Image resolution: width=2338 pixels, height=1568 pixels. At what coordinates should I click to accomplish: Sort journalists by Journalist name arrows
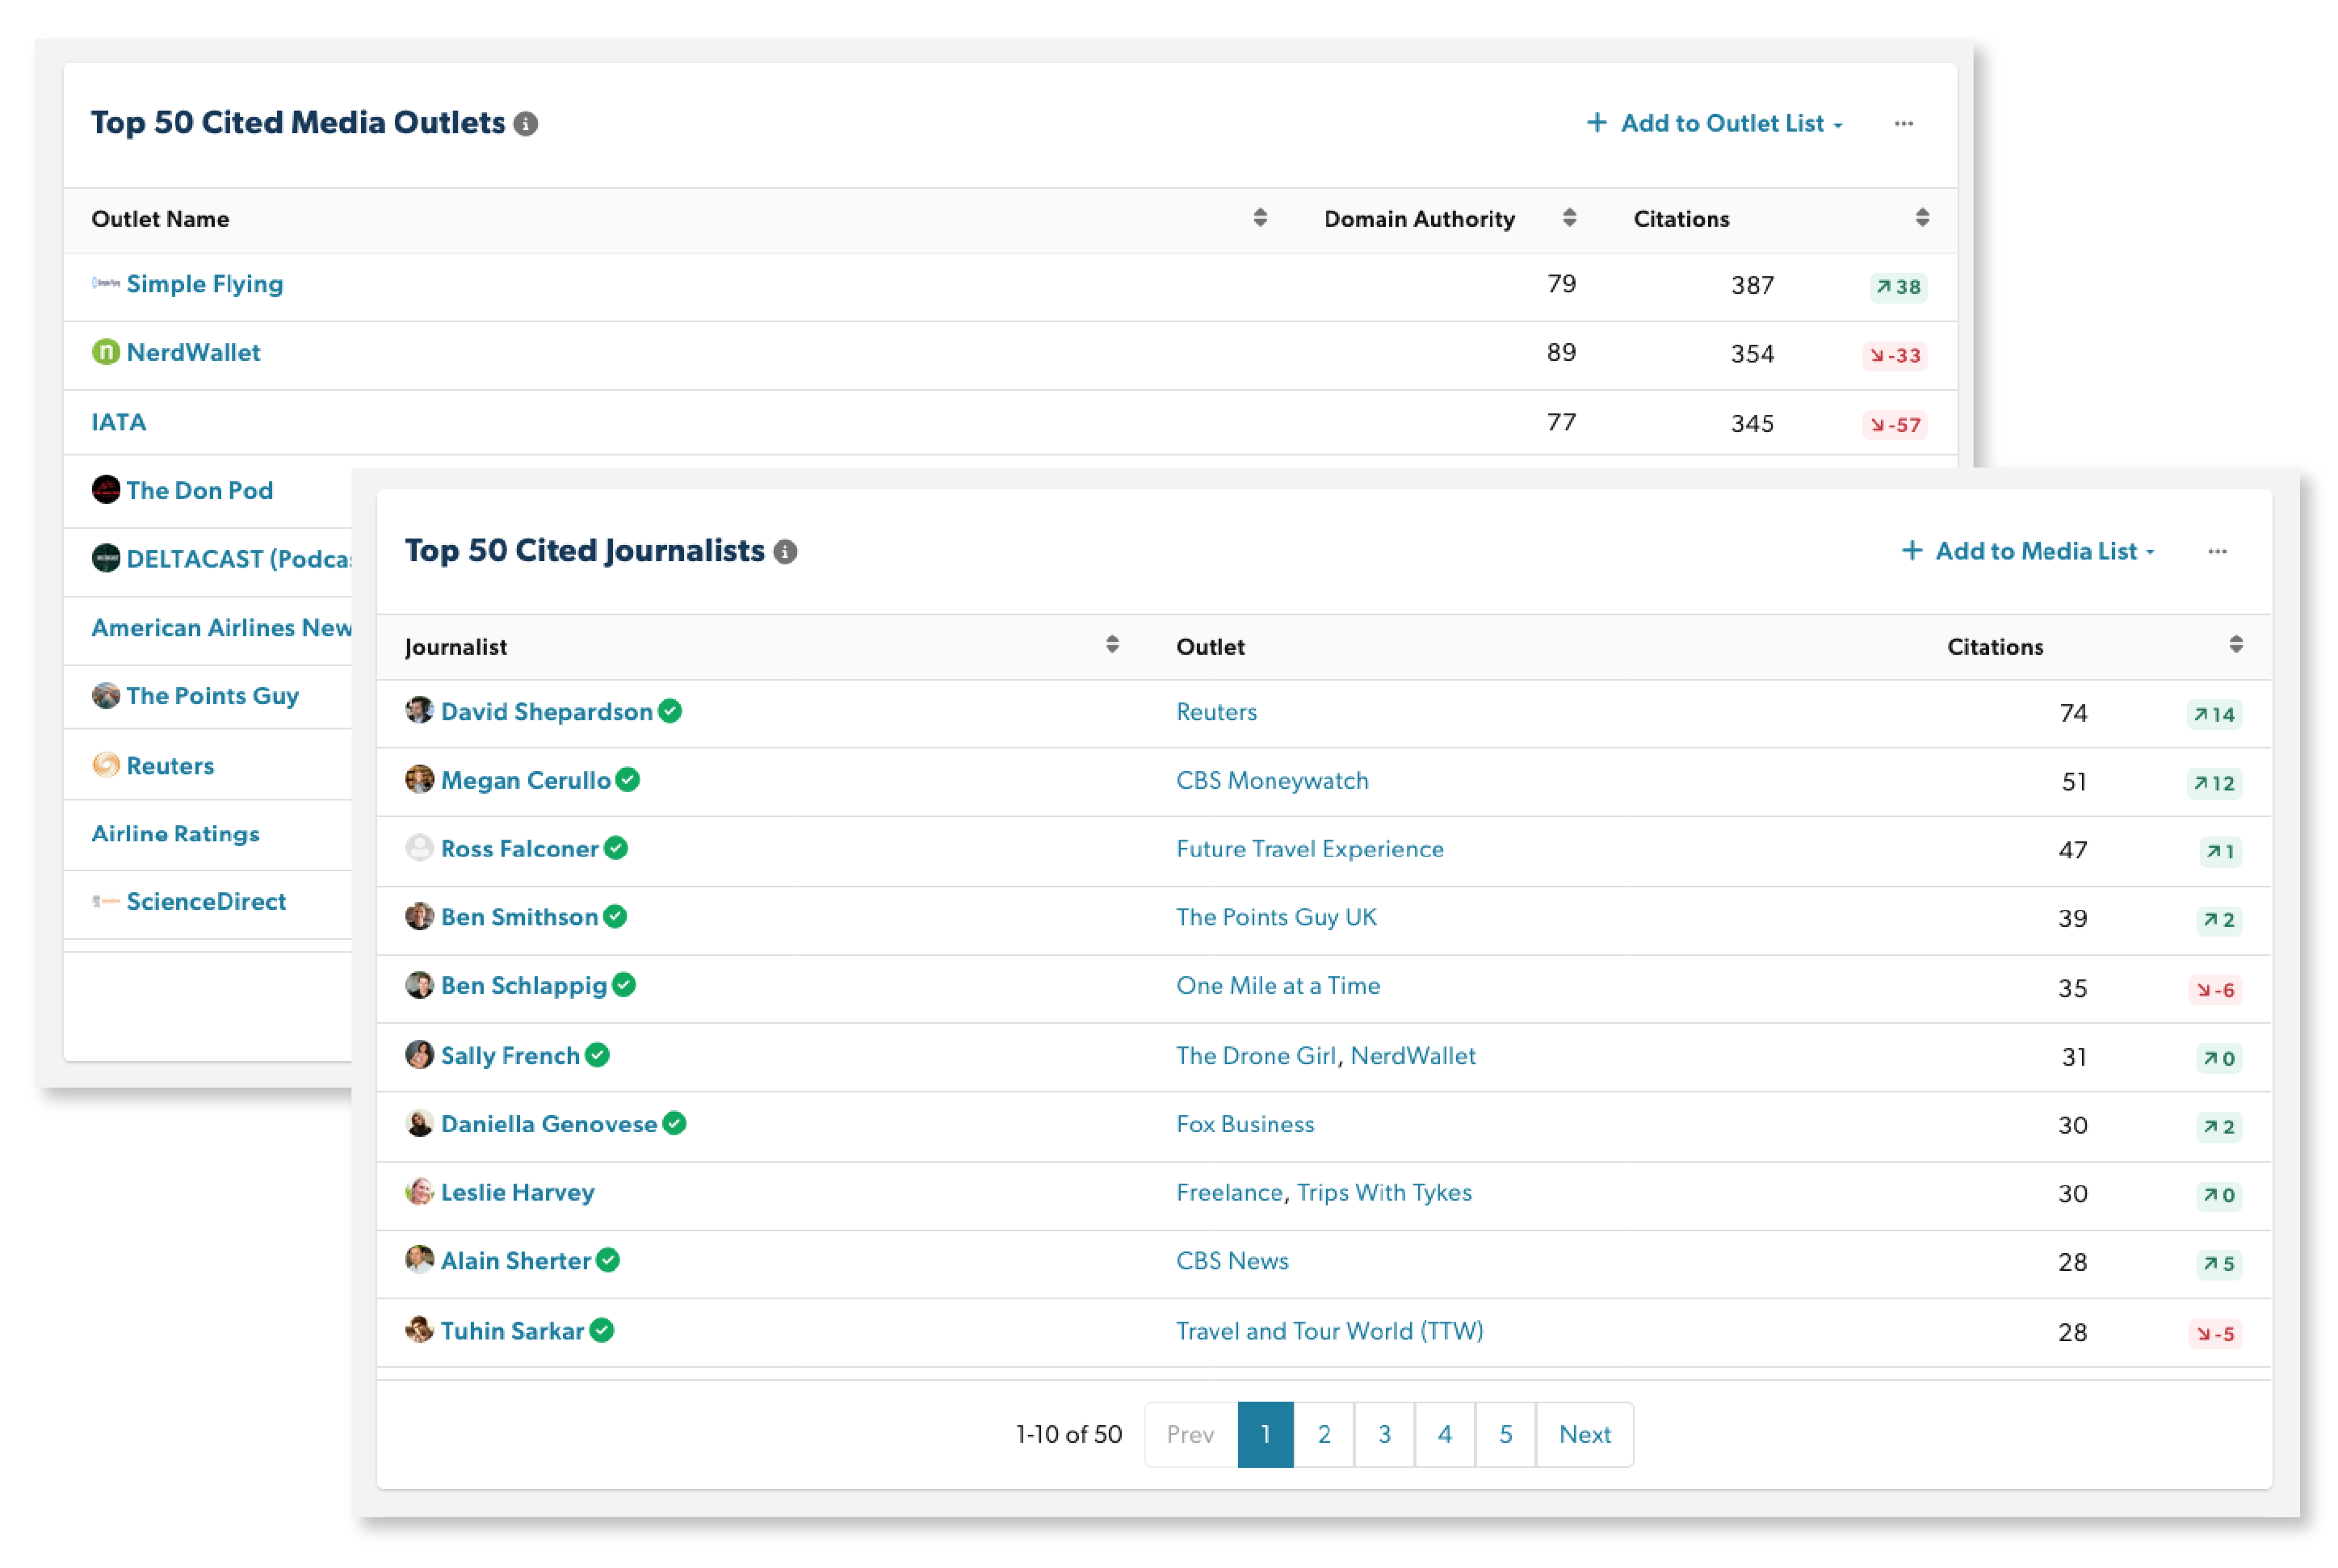tap(1112, 645)
